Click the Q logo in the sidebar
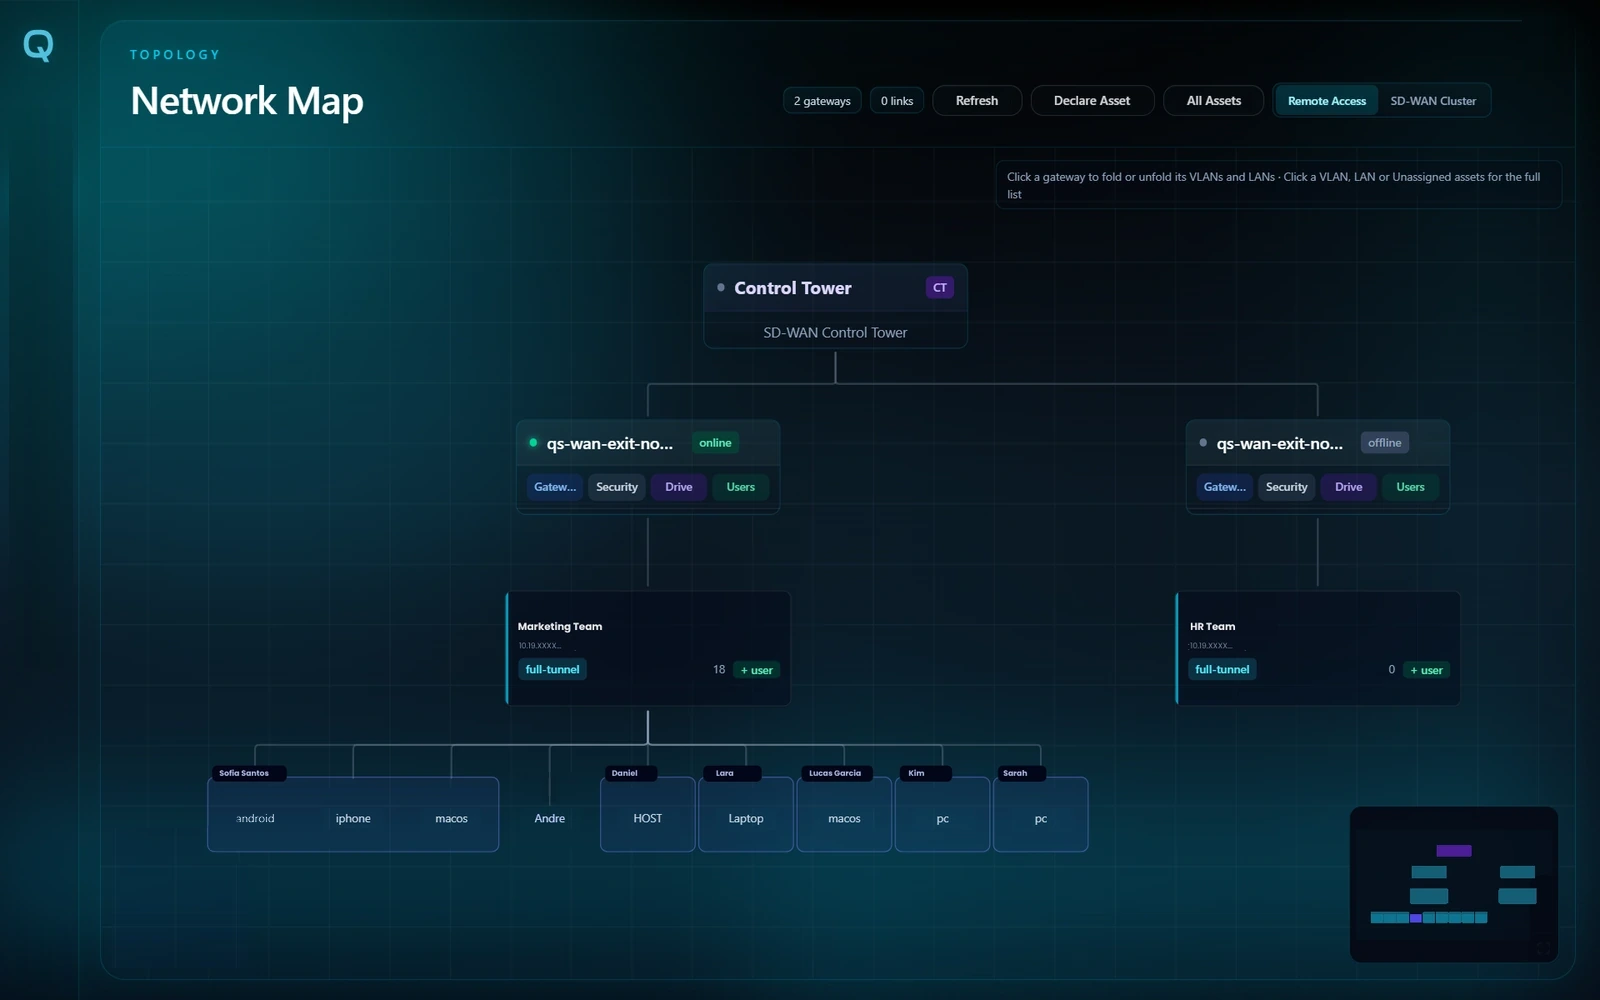This screenshot has width=1600, height=1000. coord(38,45)
